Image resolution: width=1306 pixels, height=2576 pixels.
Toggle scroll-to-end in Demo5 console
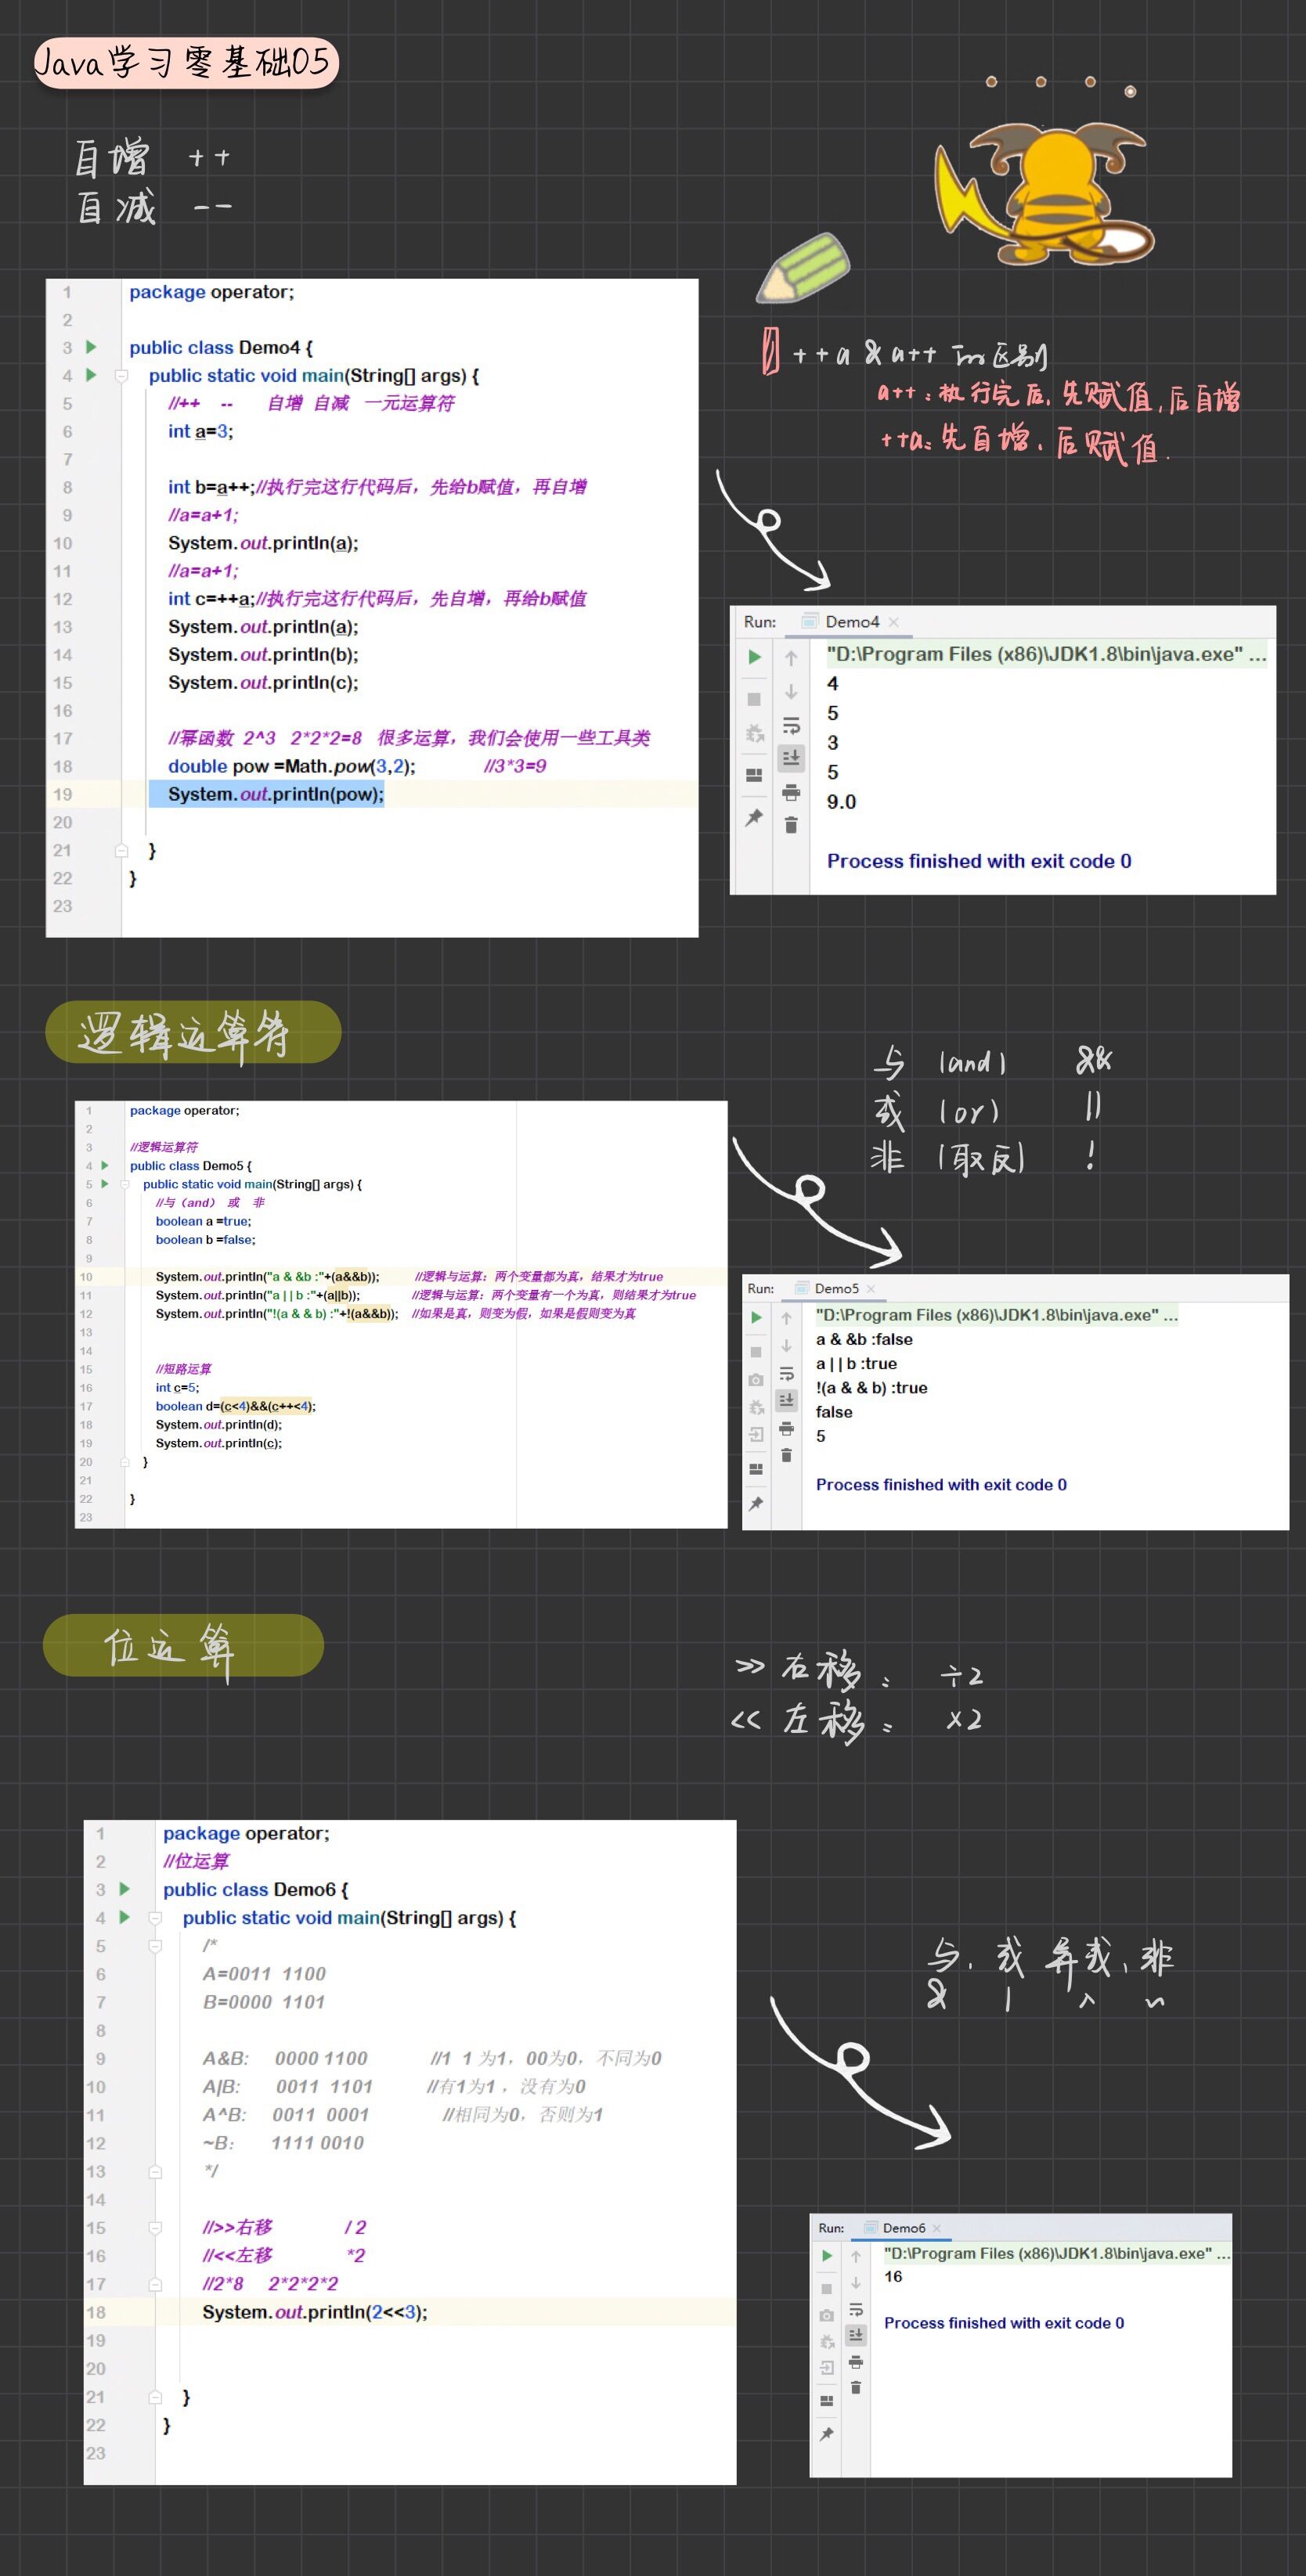click(x=787, y=1400)
